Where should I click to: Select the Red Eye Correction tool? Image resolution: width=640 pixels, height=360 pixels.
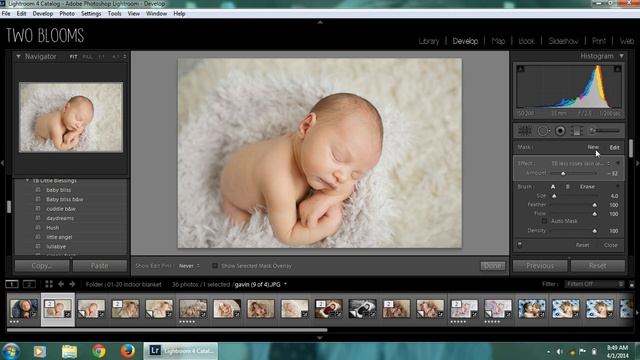click(x=560, y=131)
